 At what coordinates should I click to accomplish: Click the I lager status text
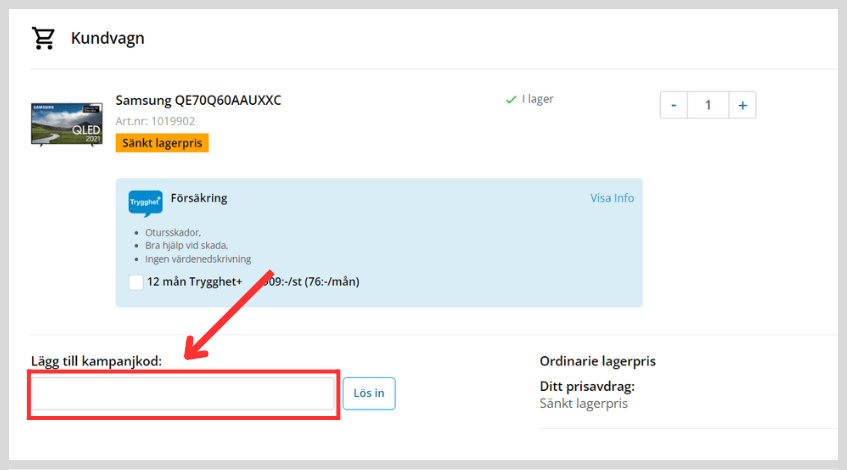point(537,100)
